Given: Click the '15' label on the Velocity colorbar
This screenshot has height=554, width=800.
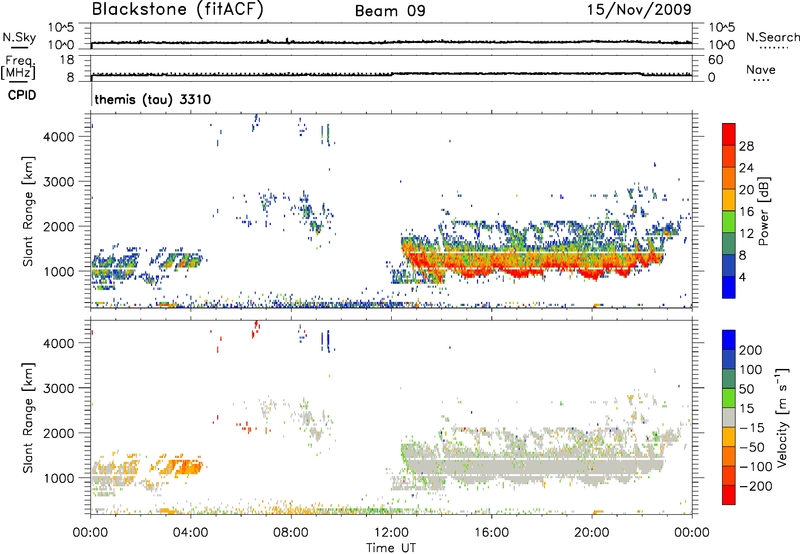Looking at the screenshot, I should click(746, 409).
